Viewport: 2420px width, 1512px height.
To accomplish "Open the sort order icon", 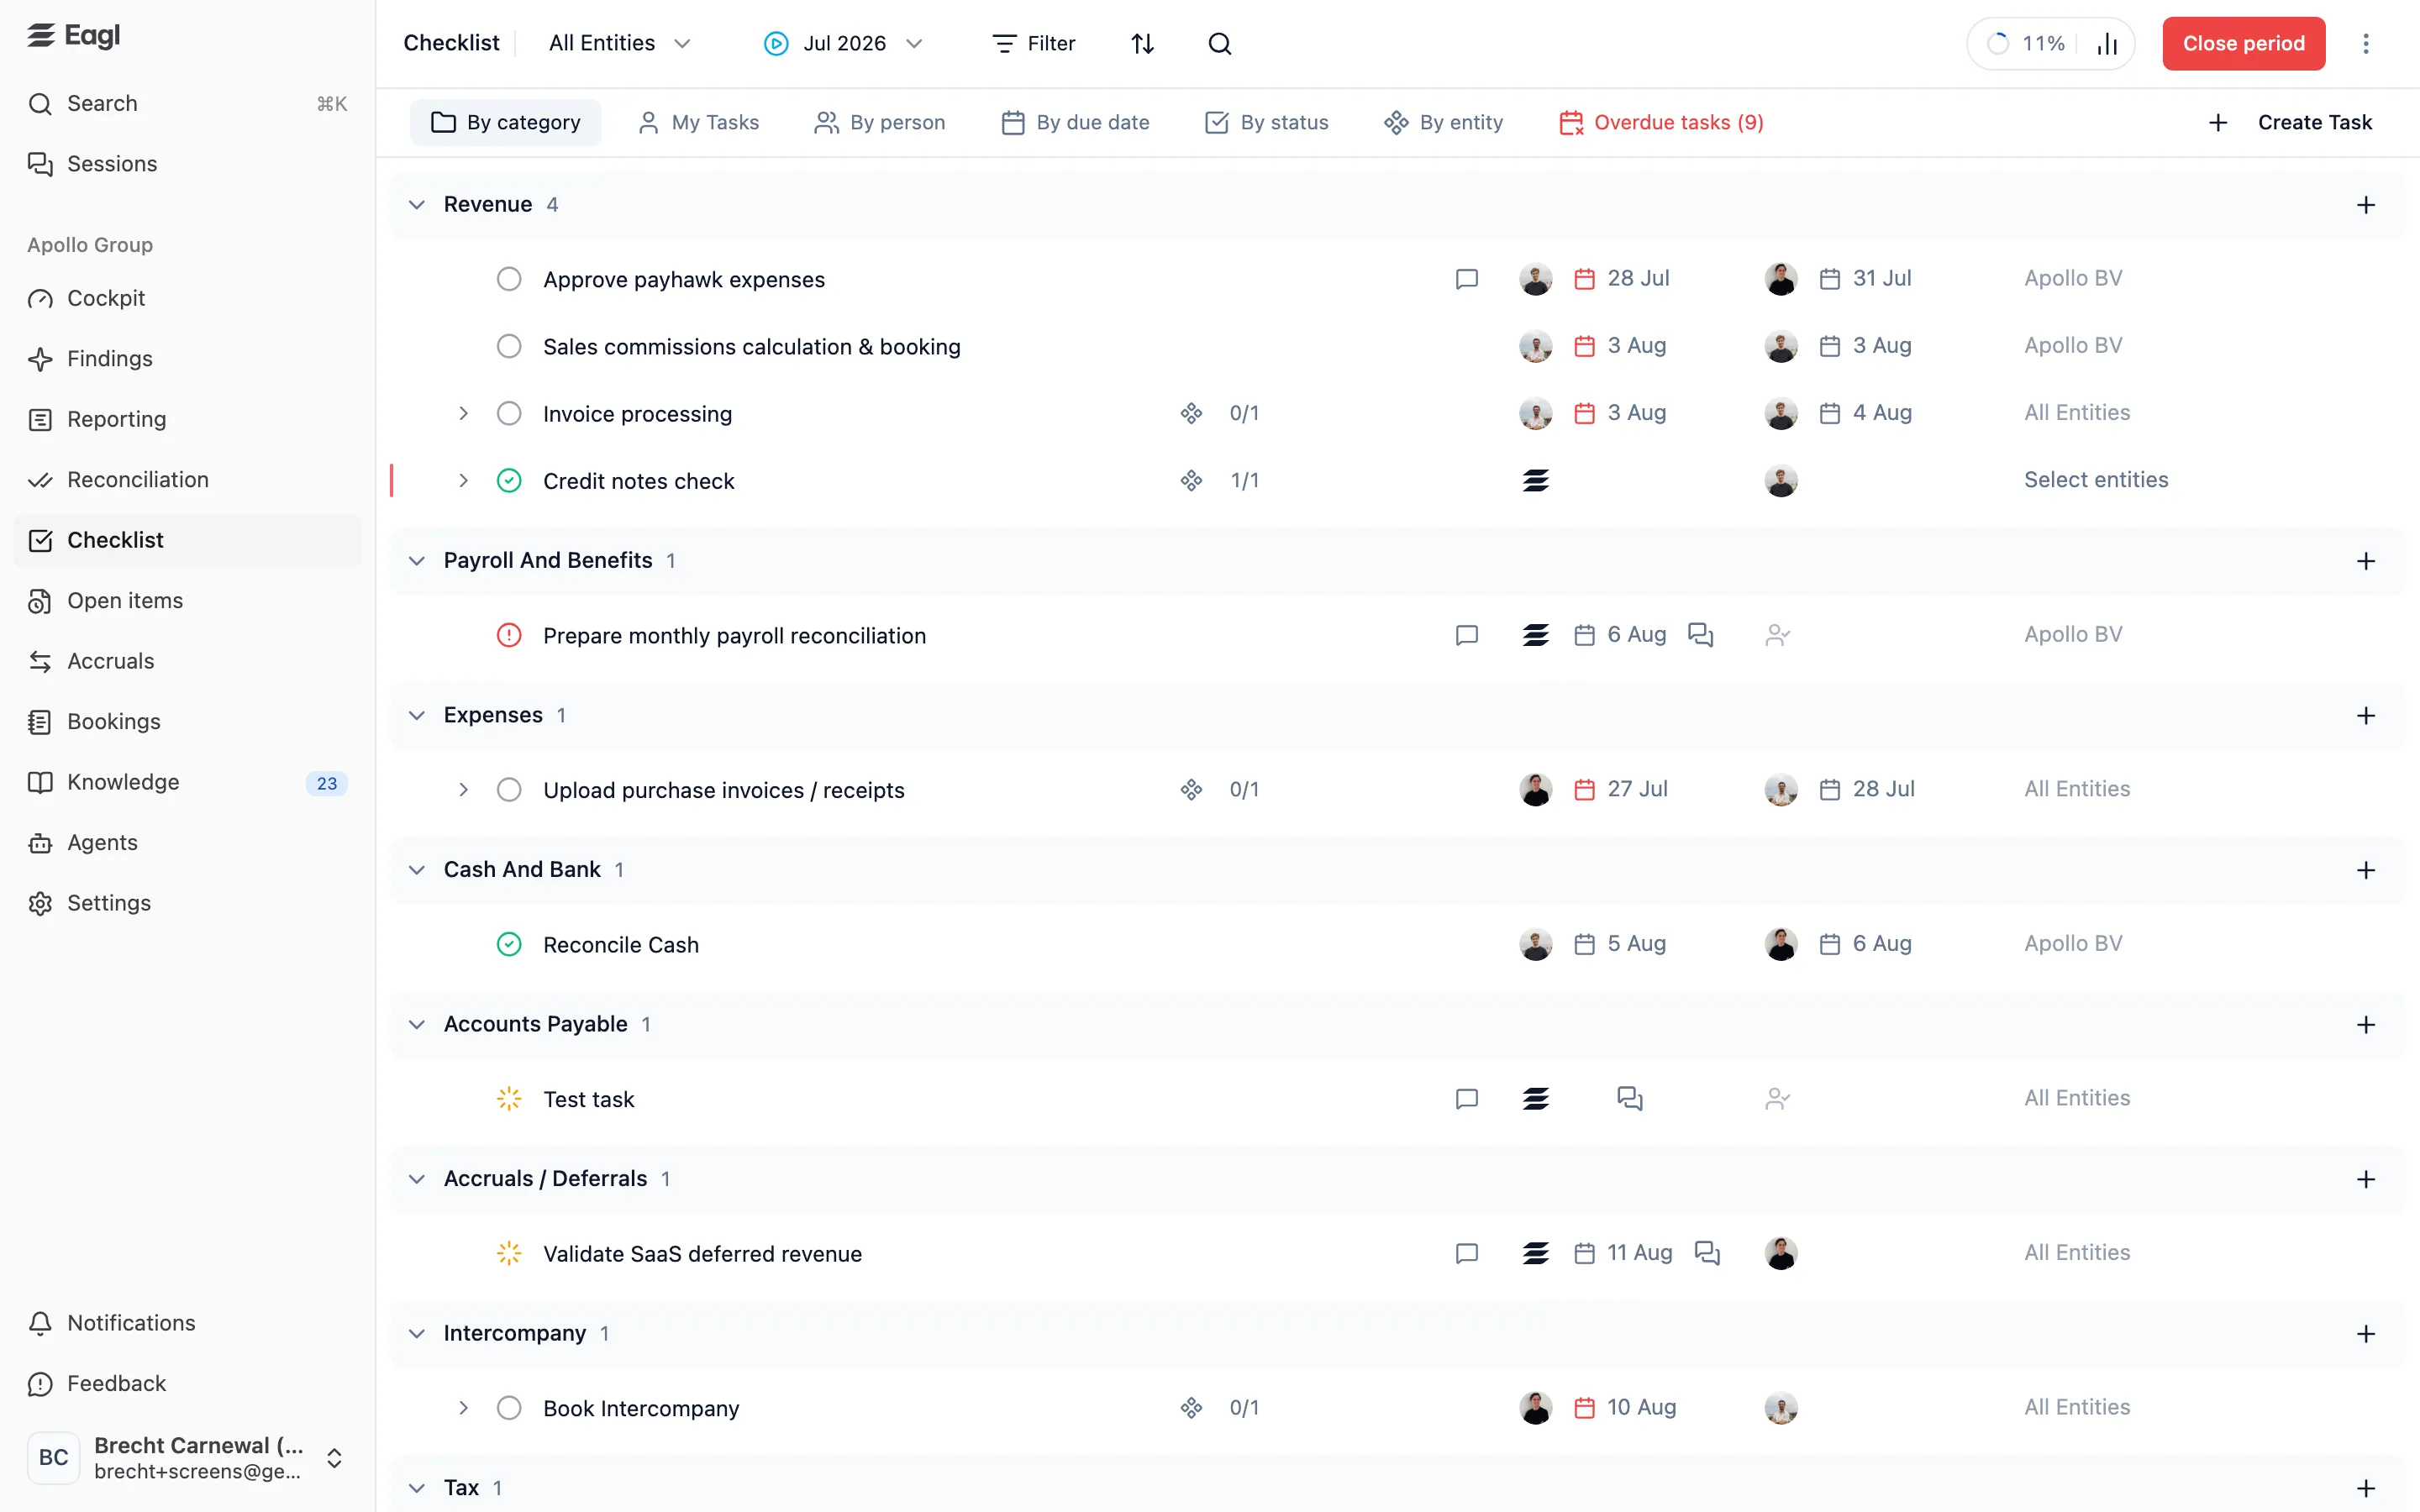I will 1142,44.
